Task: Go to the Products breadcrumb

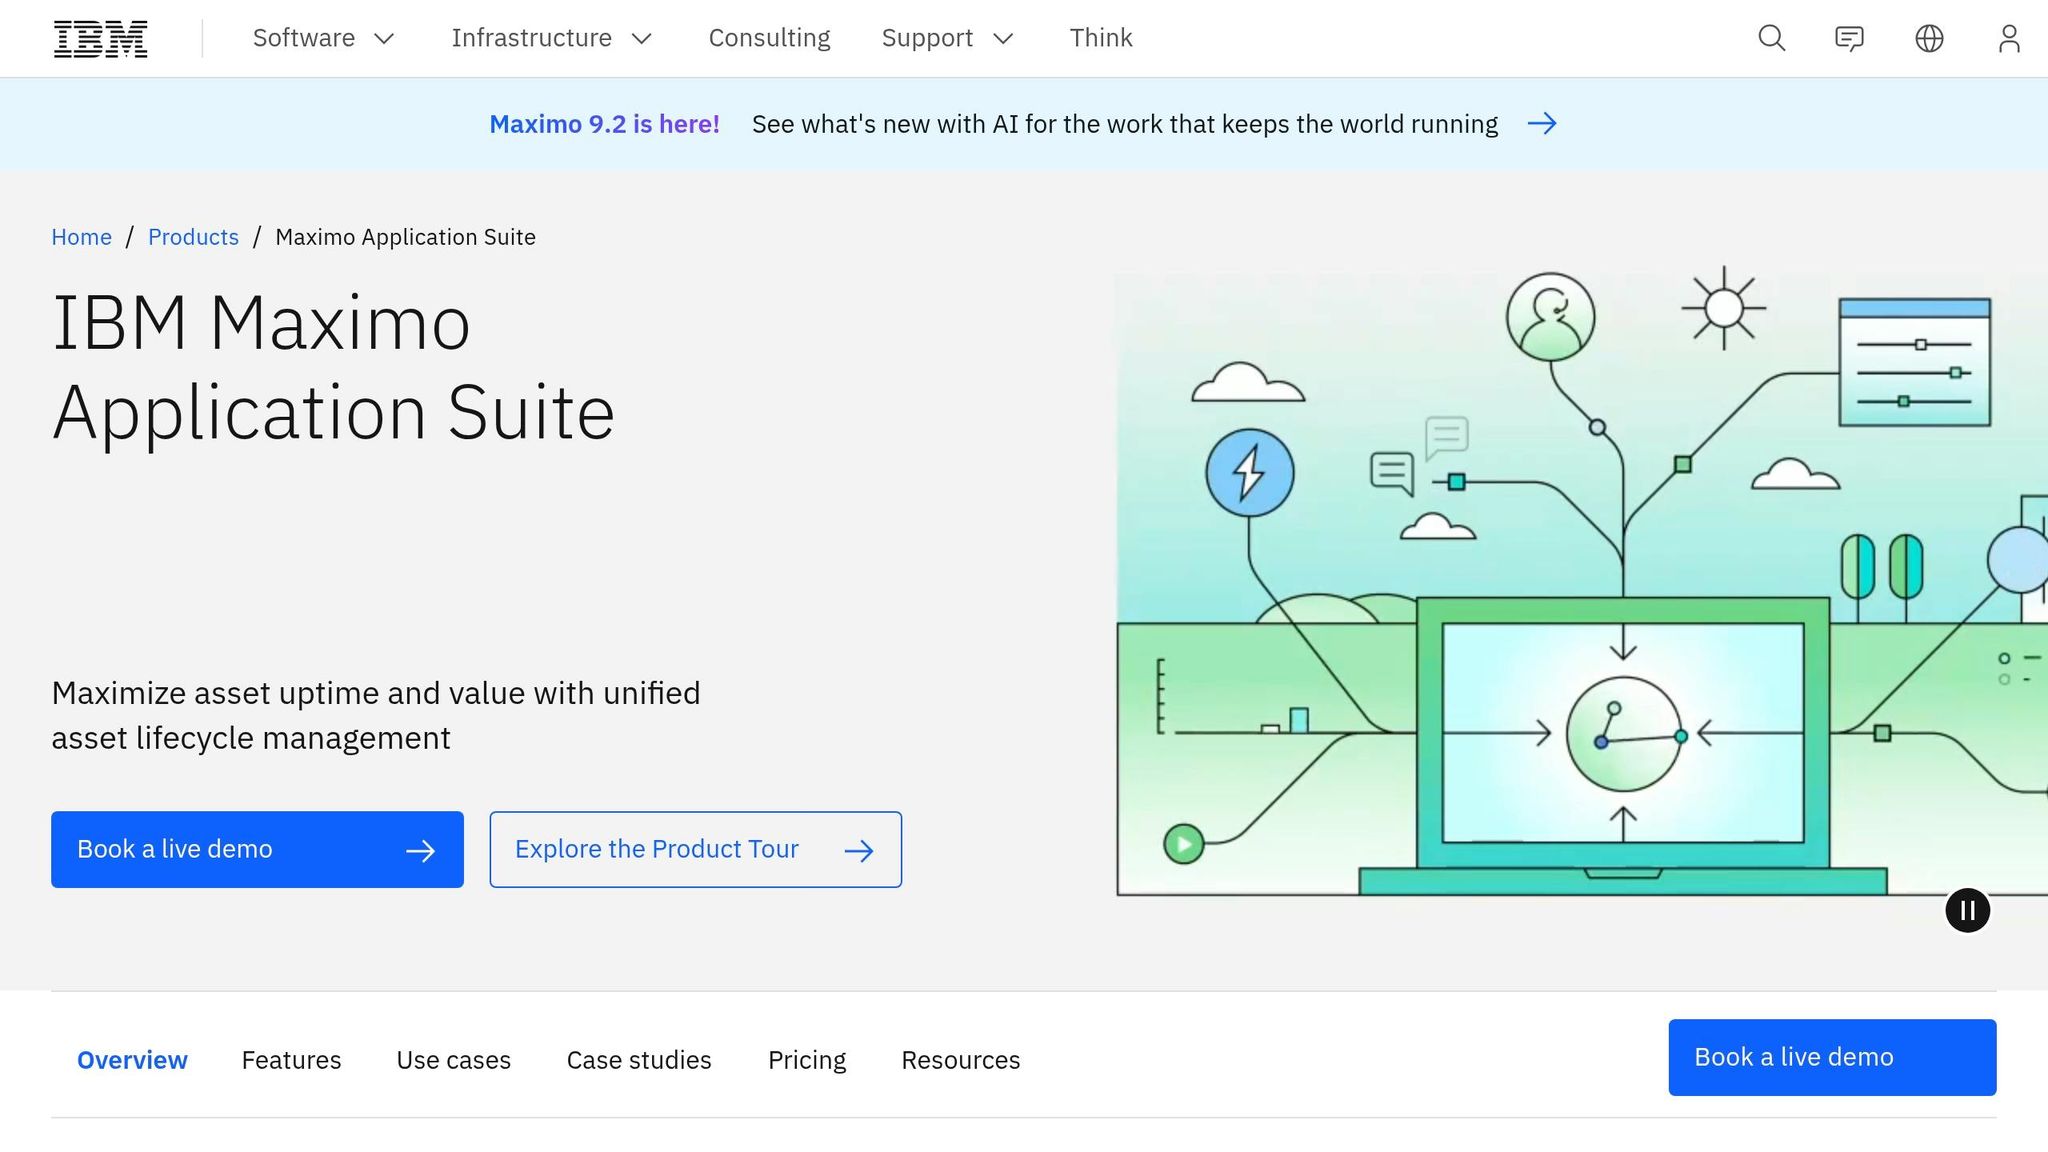Action: click(x=193, y=237)
